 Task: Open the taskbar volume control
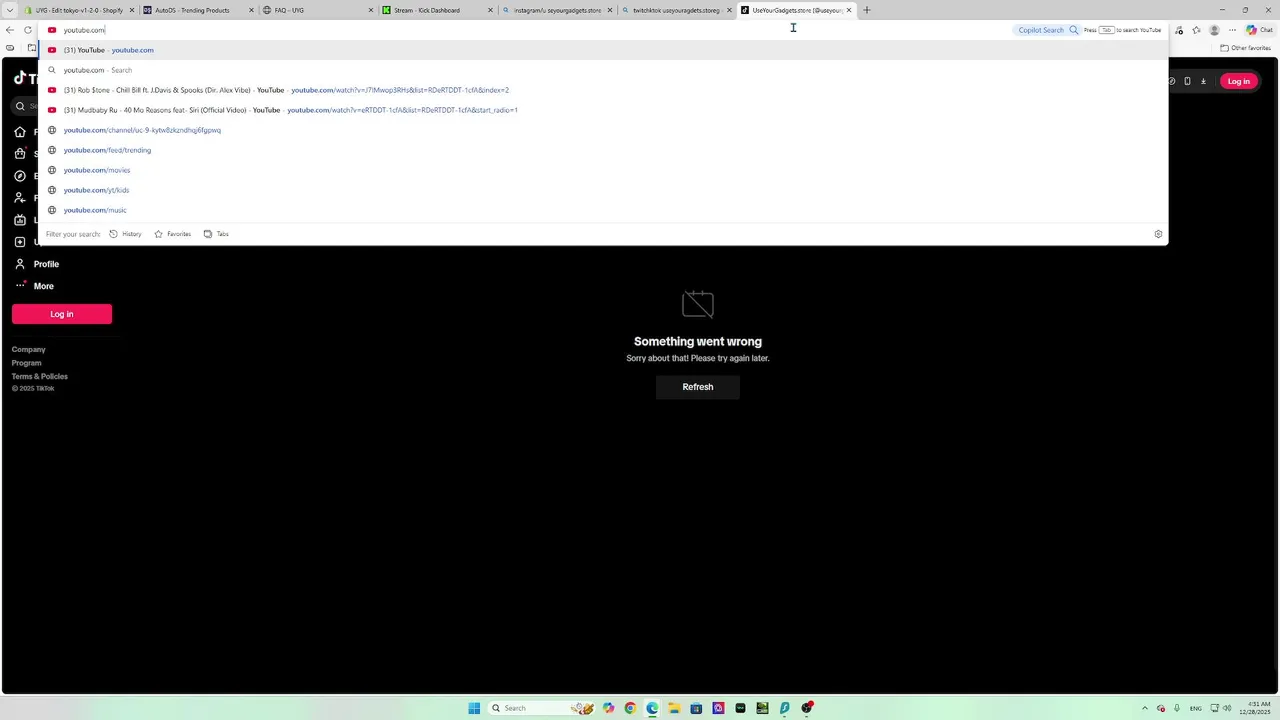point(1227,708)
